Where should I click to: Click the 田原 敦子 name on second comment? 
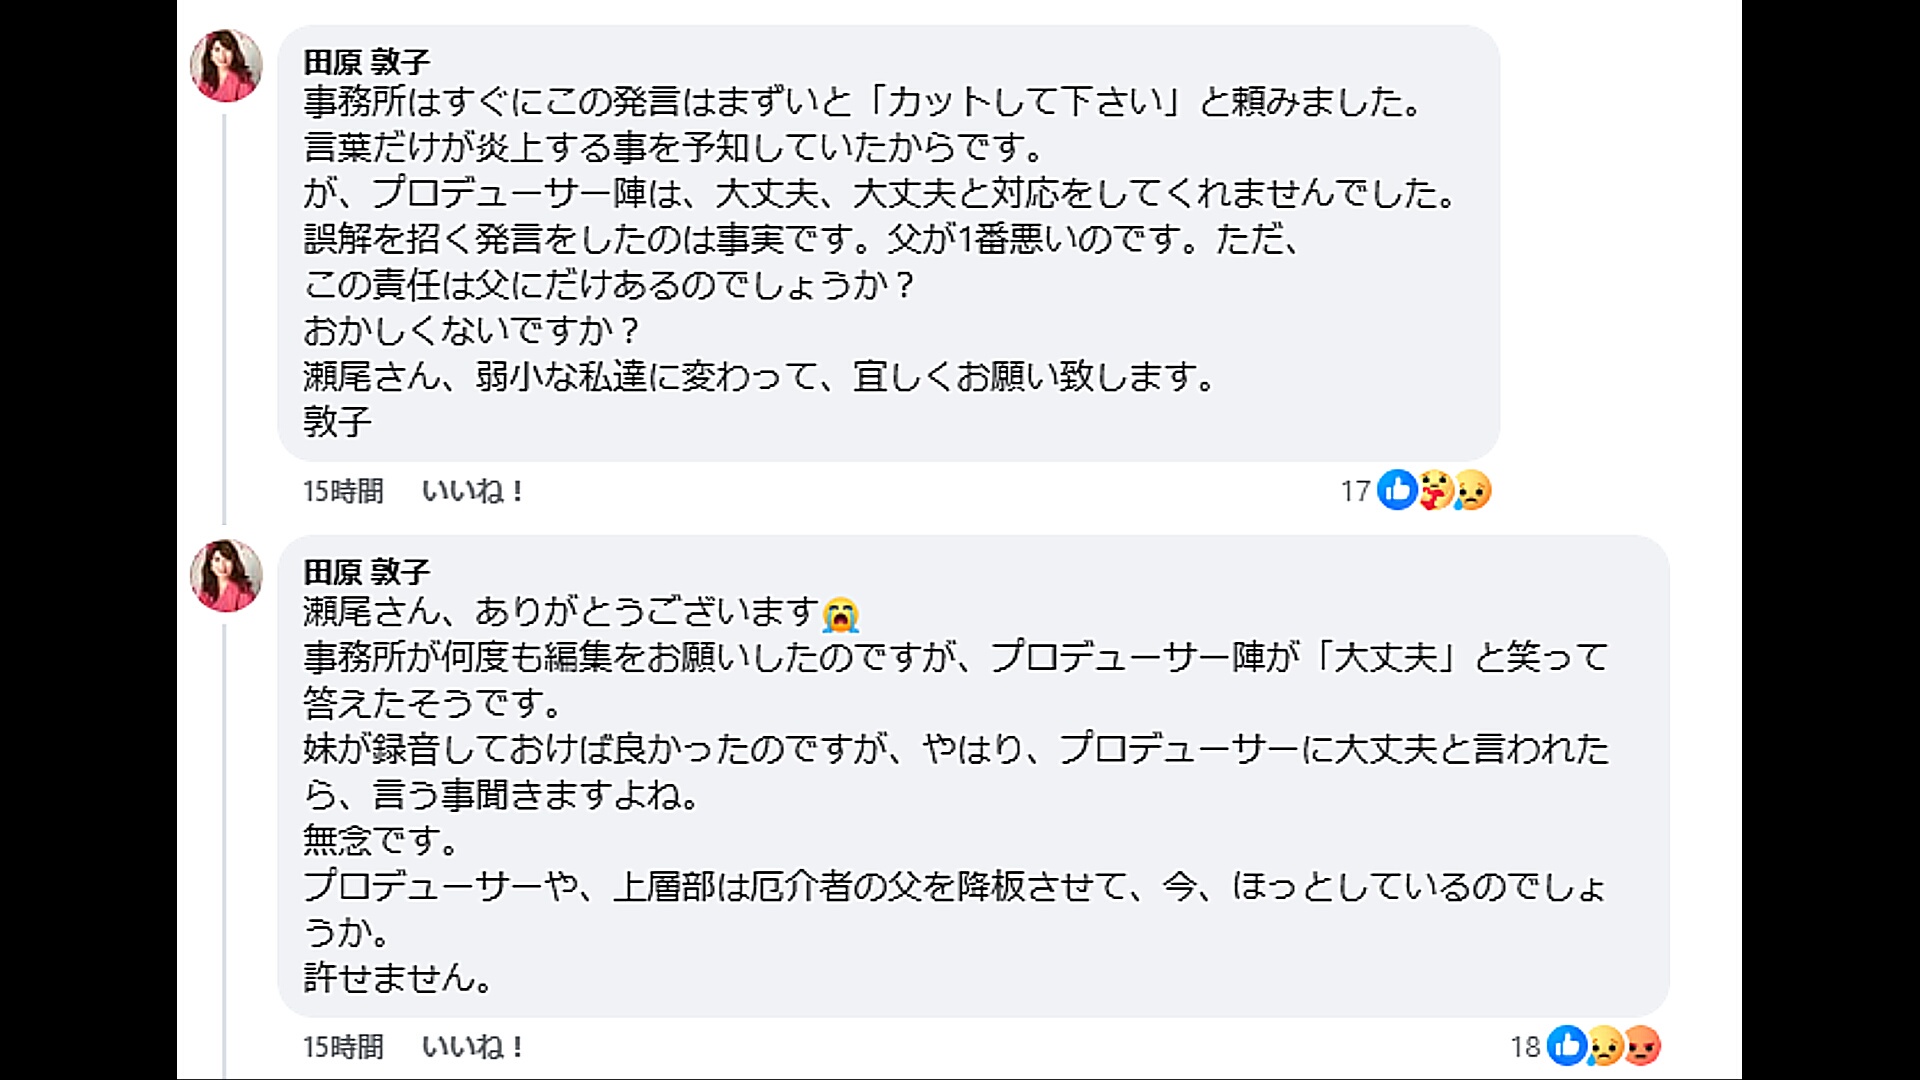[366, 572]
